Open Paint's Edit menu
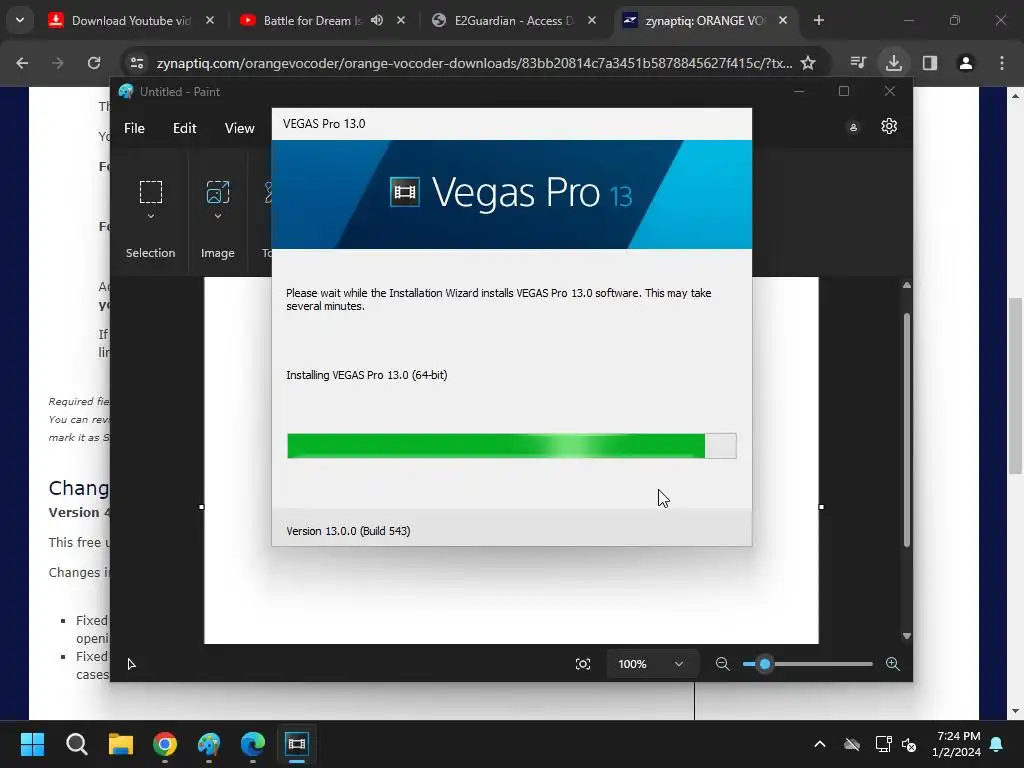 pyautogui.click(x=185, y=128)
